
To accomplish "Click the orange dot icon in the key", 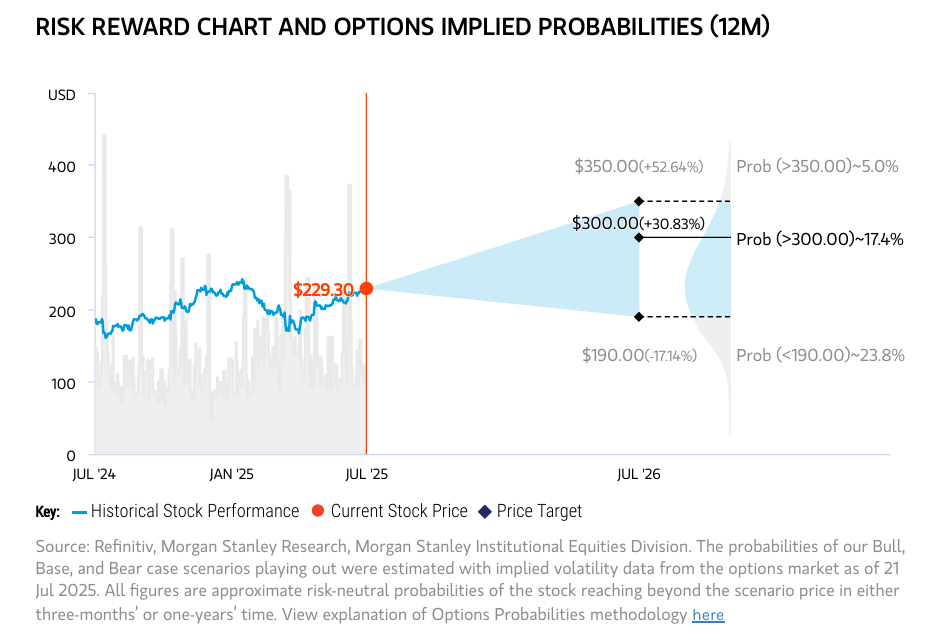I will pyautogui.click(x=318, y=511).
